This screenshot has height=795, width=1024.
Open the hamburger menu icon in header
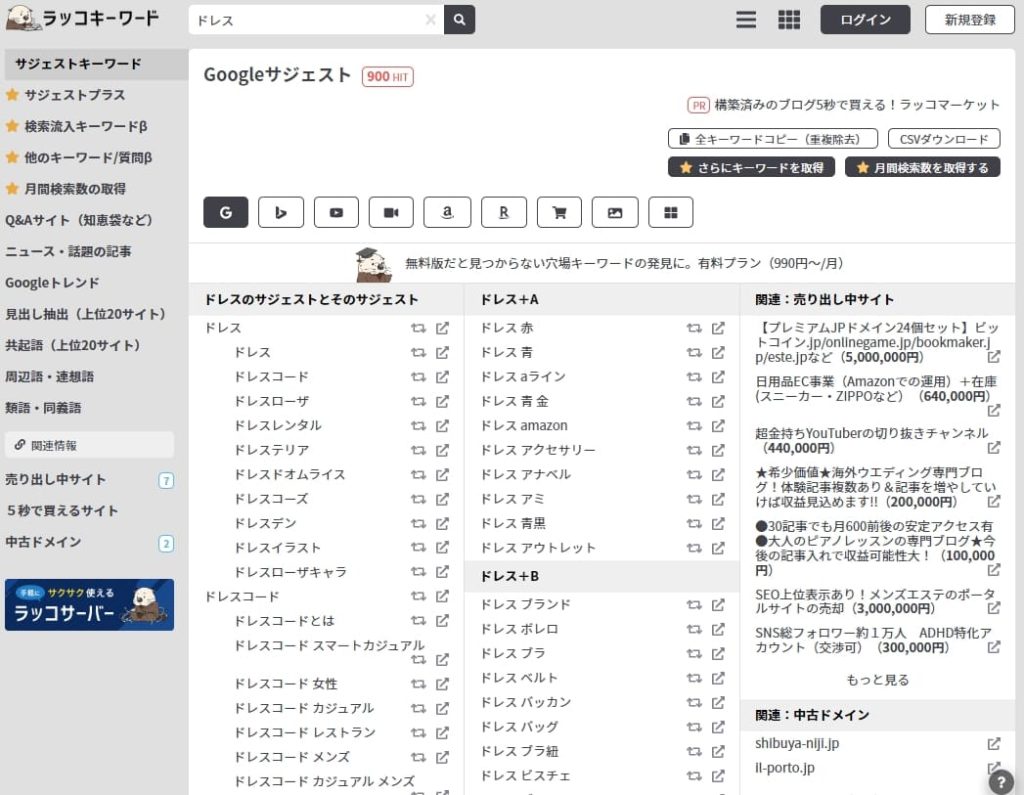pyautogui.click(x=746, y=20)
